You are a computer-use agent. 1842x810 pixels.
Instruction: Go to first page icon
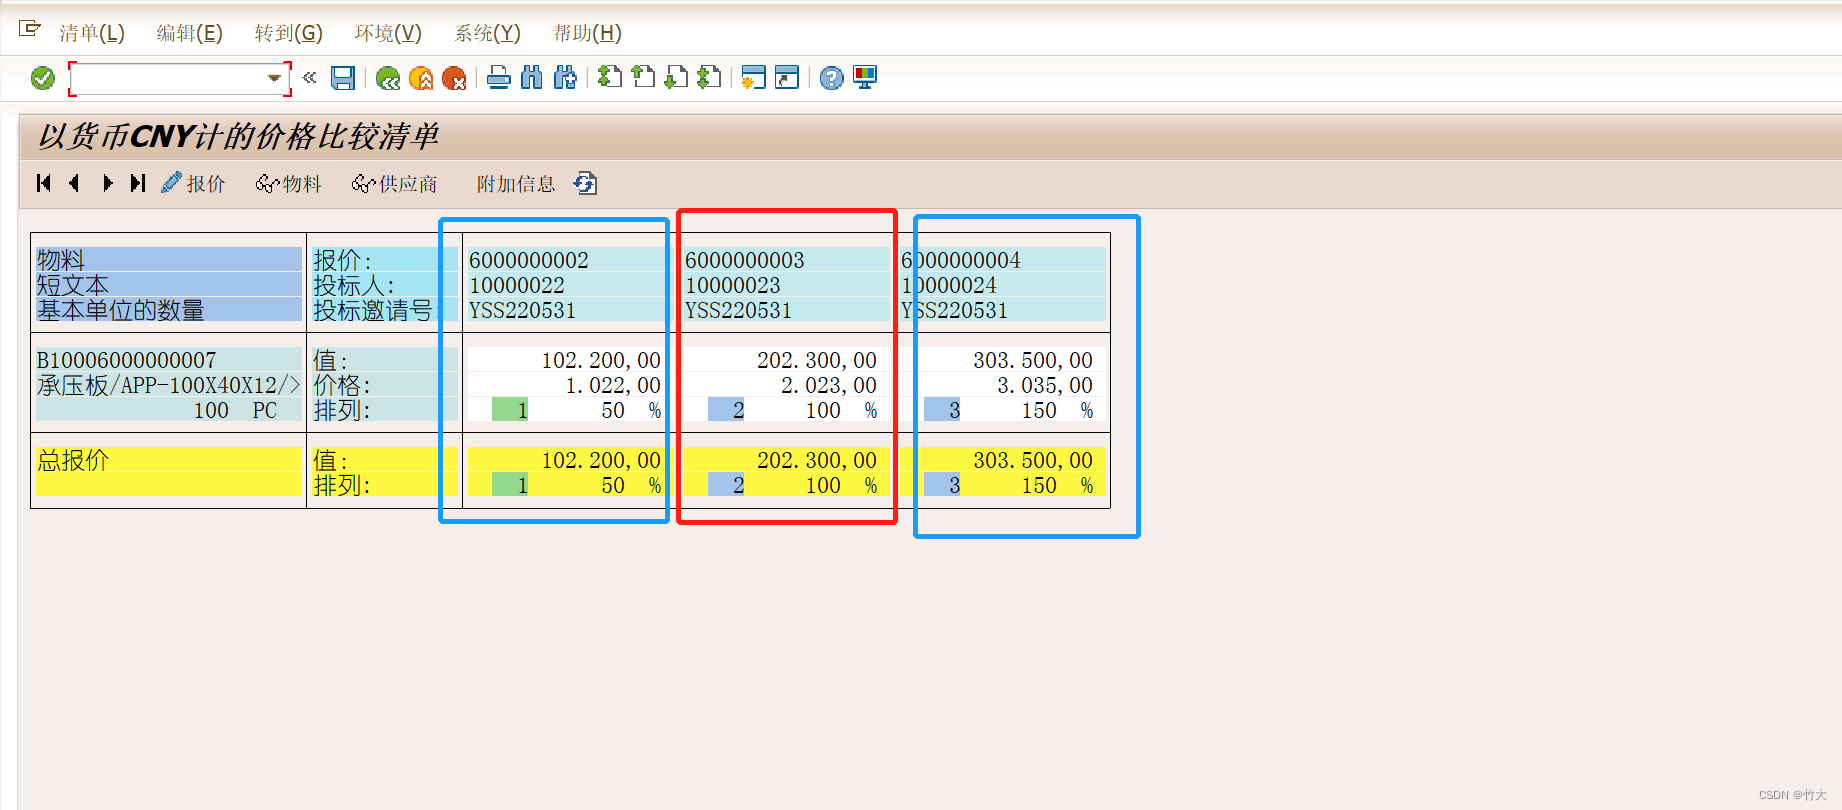(x=610, y=77)
